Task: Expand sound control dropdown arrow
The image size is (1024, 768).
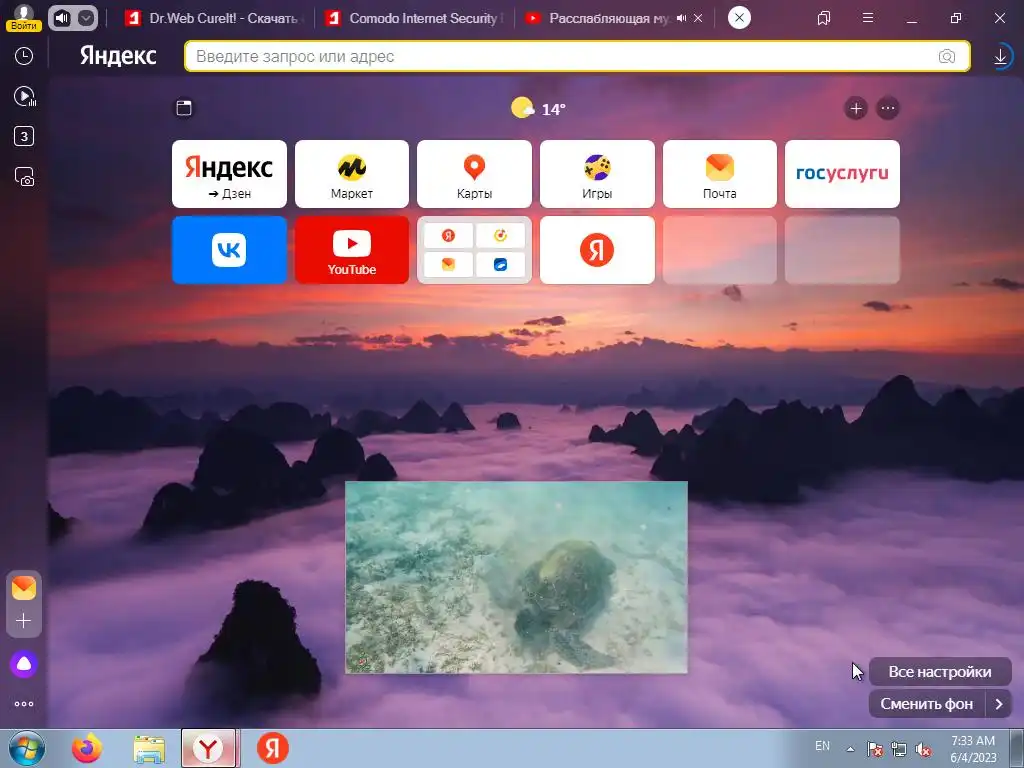Action: [x=86, y=18]
